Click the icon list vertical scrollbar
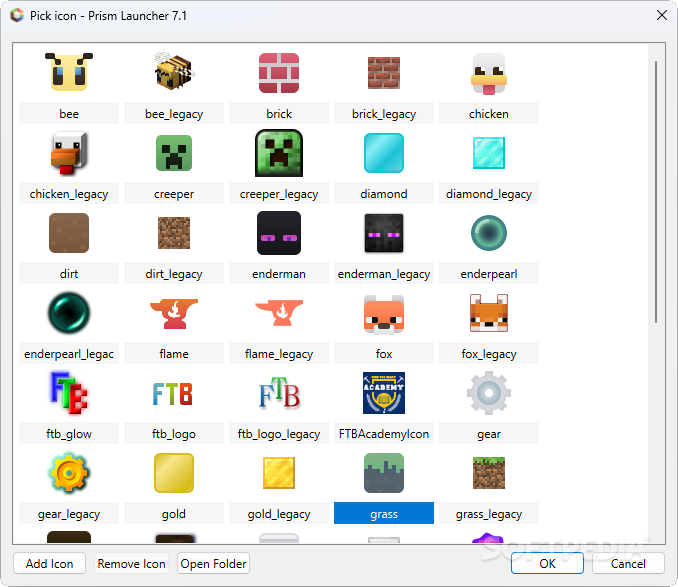The height and width of the screenshot is (587, 678). [x=656, y=192]
